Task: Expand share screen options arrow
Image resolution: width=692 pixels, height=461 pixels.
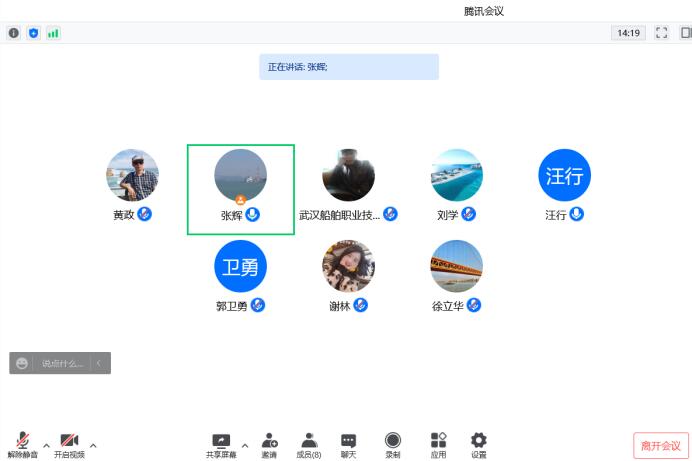Action: tap(245, 446)
